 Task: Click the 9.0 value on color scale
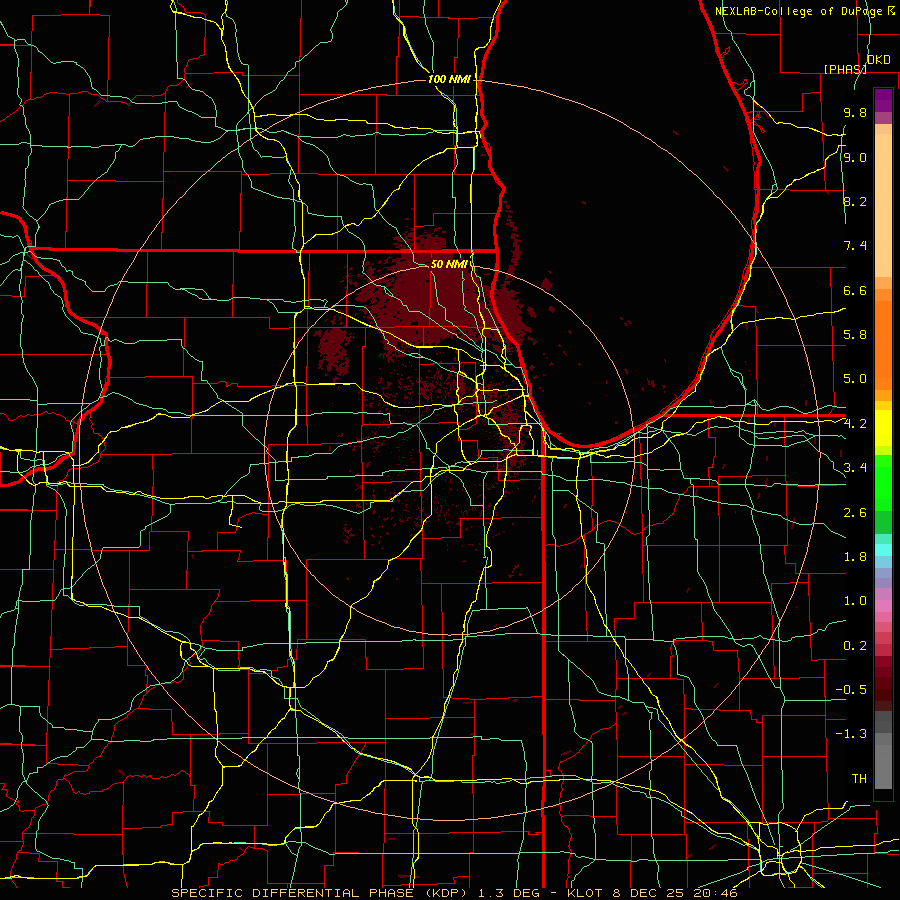coord(855,157)
